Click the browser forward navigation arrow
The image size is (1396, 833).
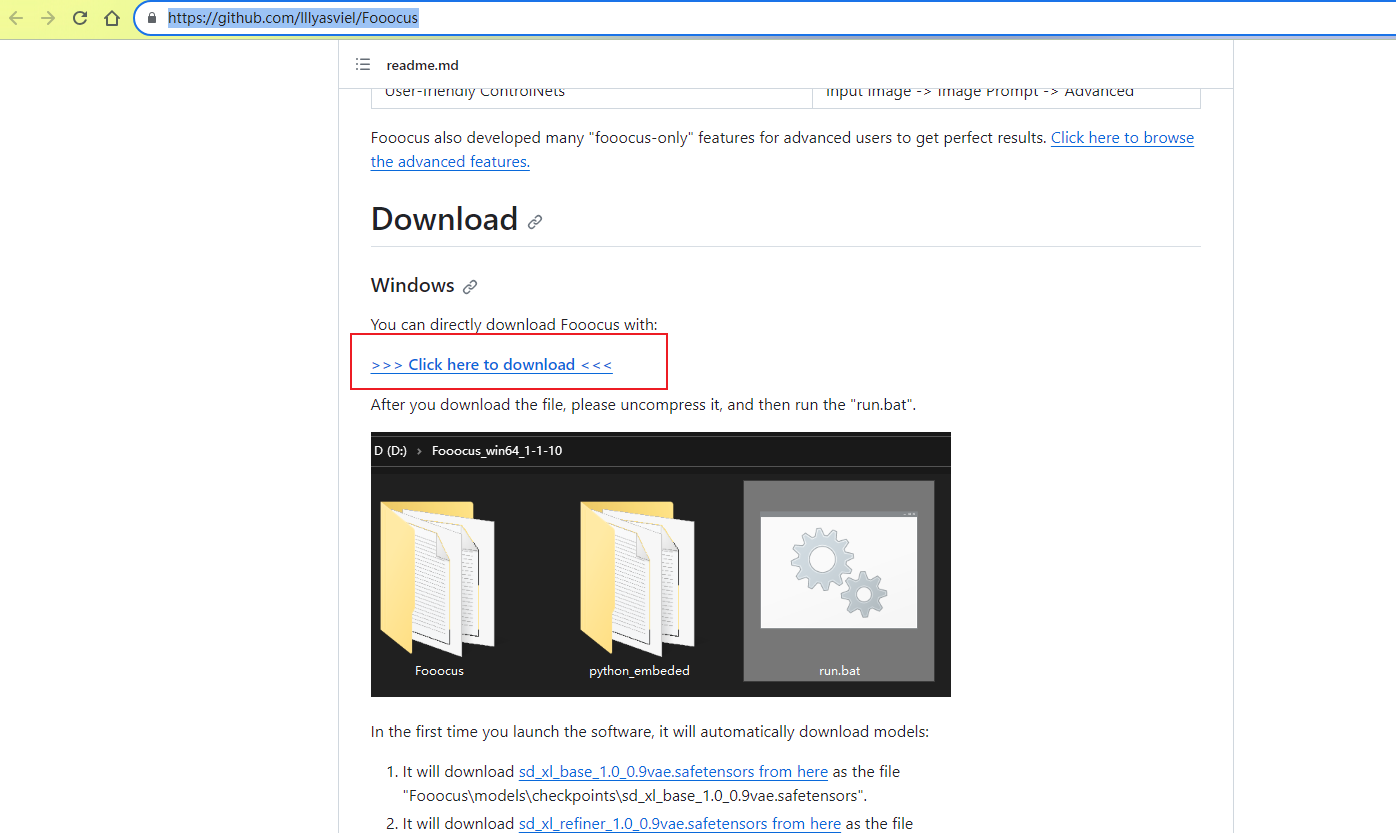[x=46, y=17]
